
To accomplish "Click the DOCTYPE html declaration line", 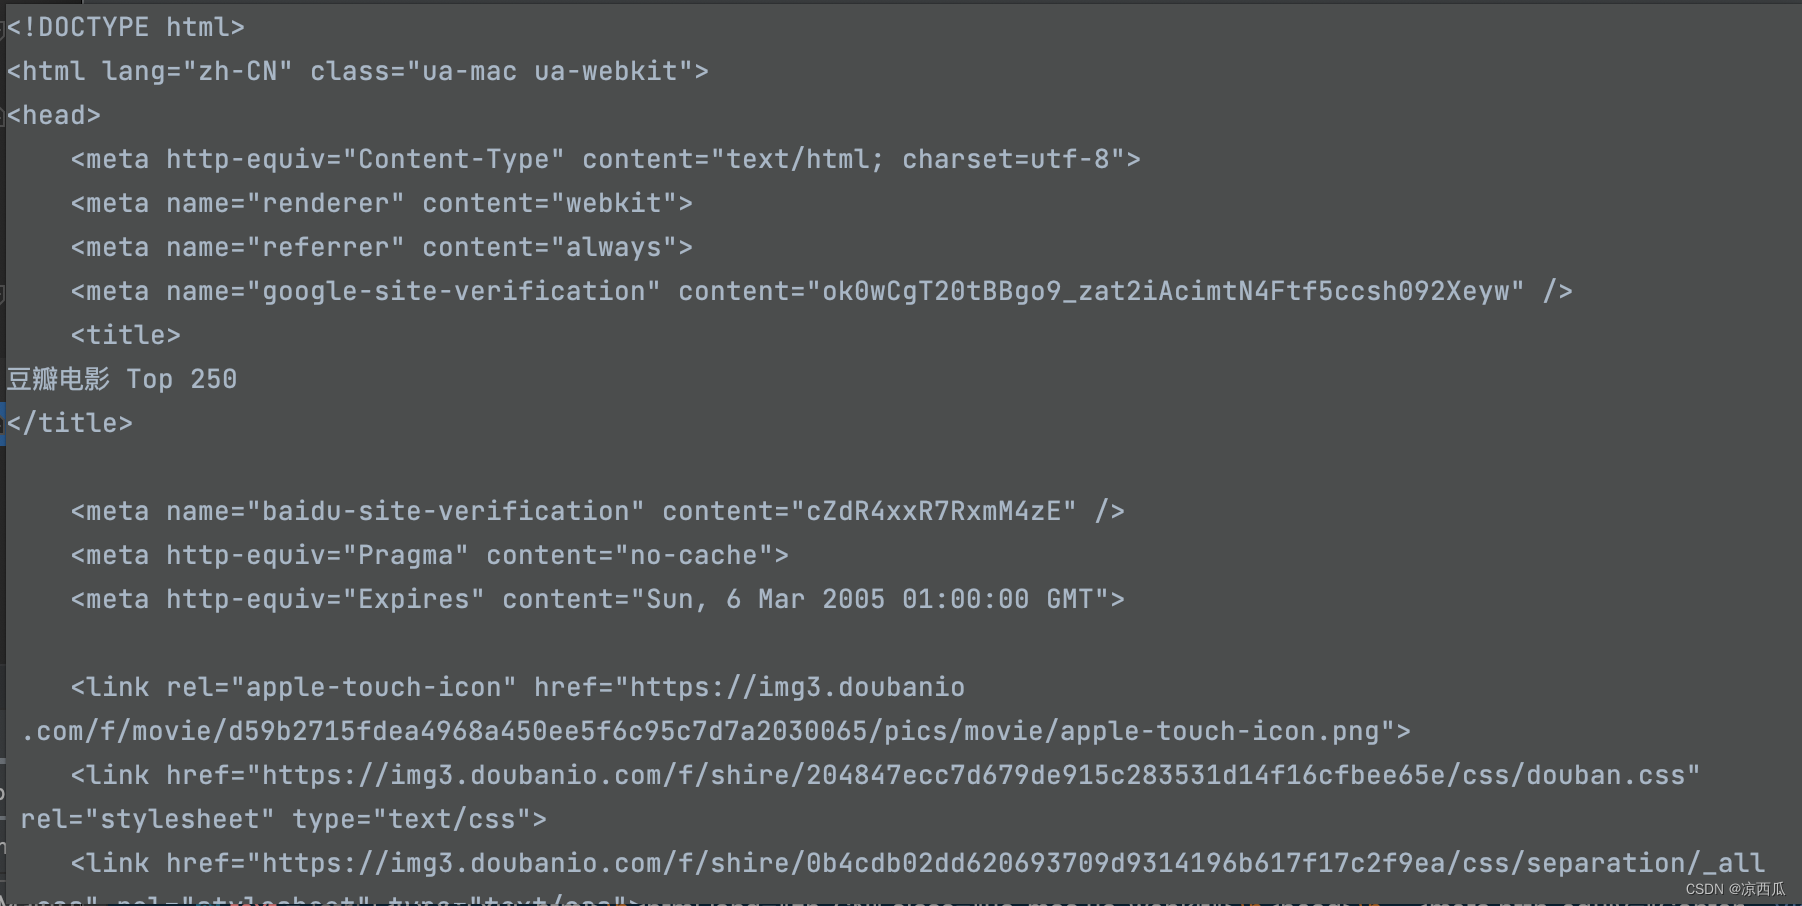I will tap(125, 27).
